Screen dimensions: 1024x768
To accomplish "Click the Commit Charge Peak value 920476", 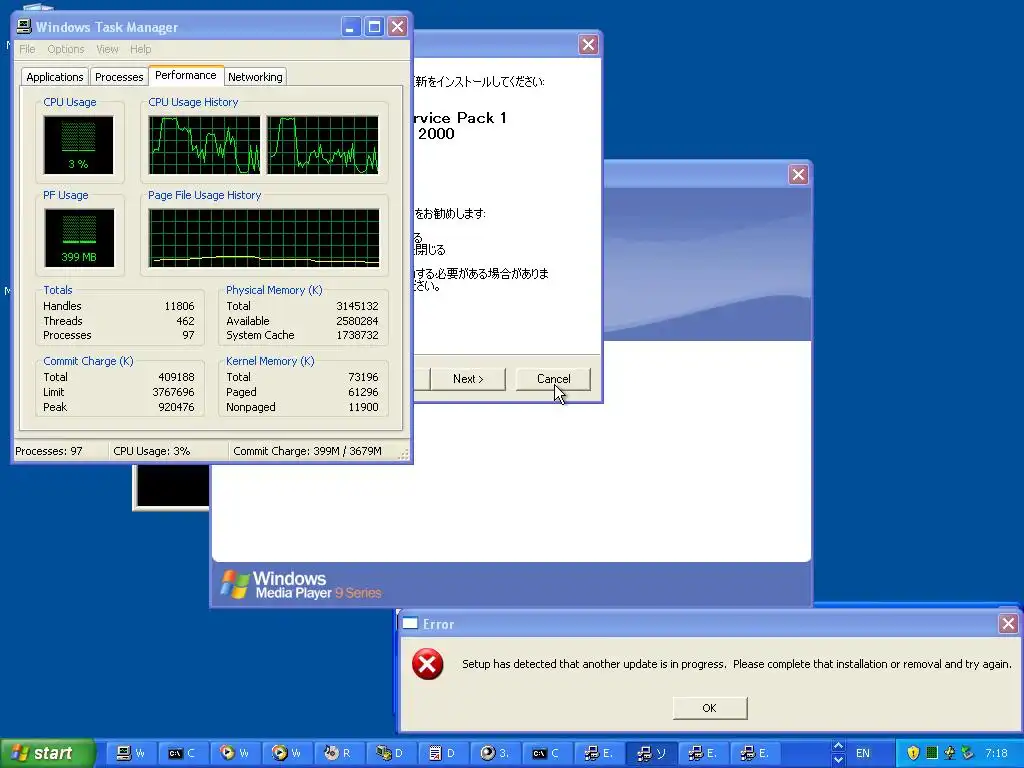I will pyautogui.click(x=176, y=408).
